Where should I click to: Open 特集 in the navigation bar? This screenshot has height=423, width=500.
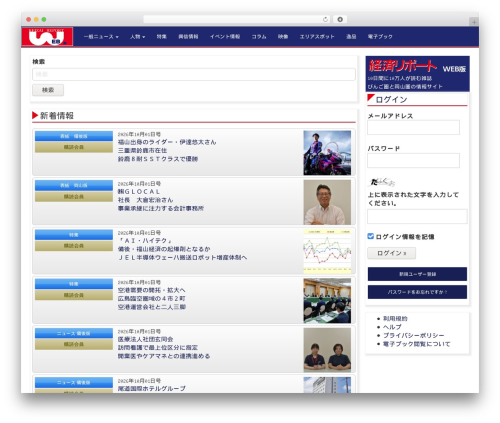tap(162, 37)
